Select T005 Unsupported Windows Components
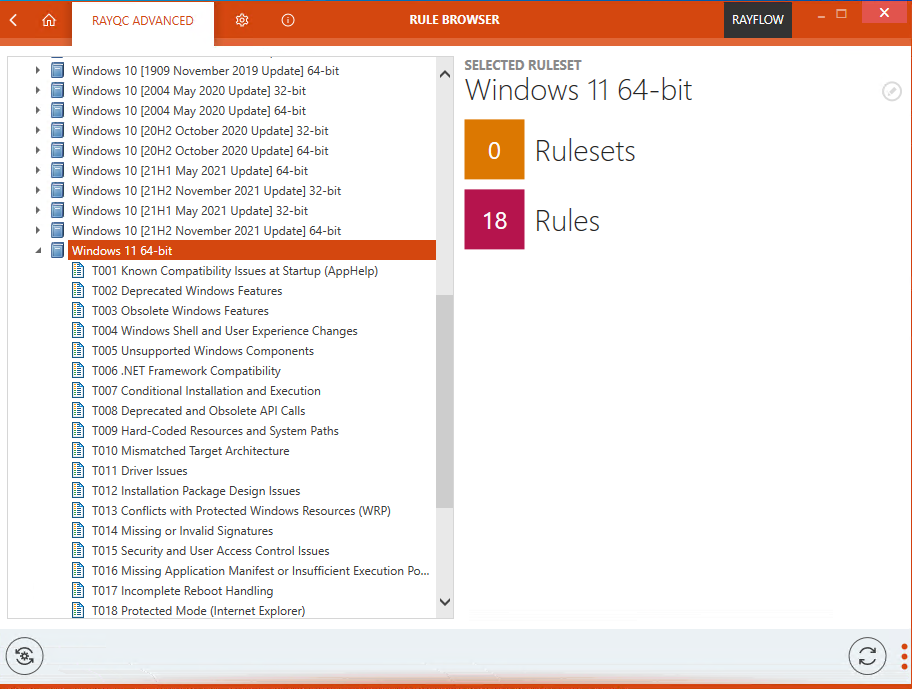912x689 pixels. 203,351
